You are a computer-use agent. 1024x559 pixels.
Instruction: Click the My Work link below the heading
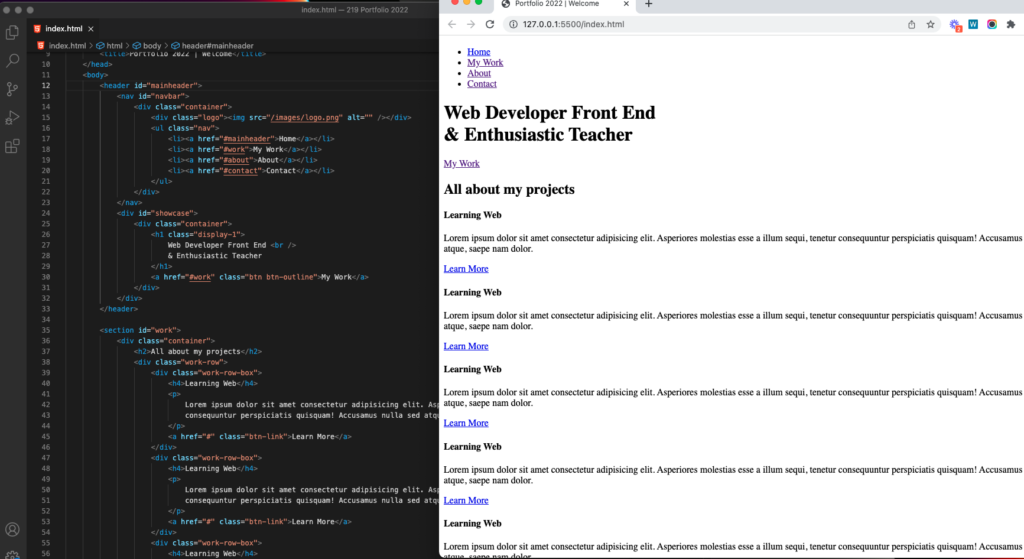coord(462,163)
